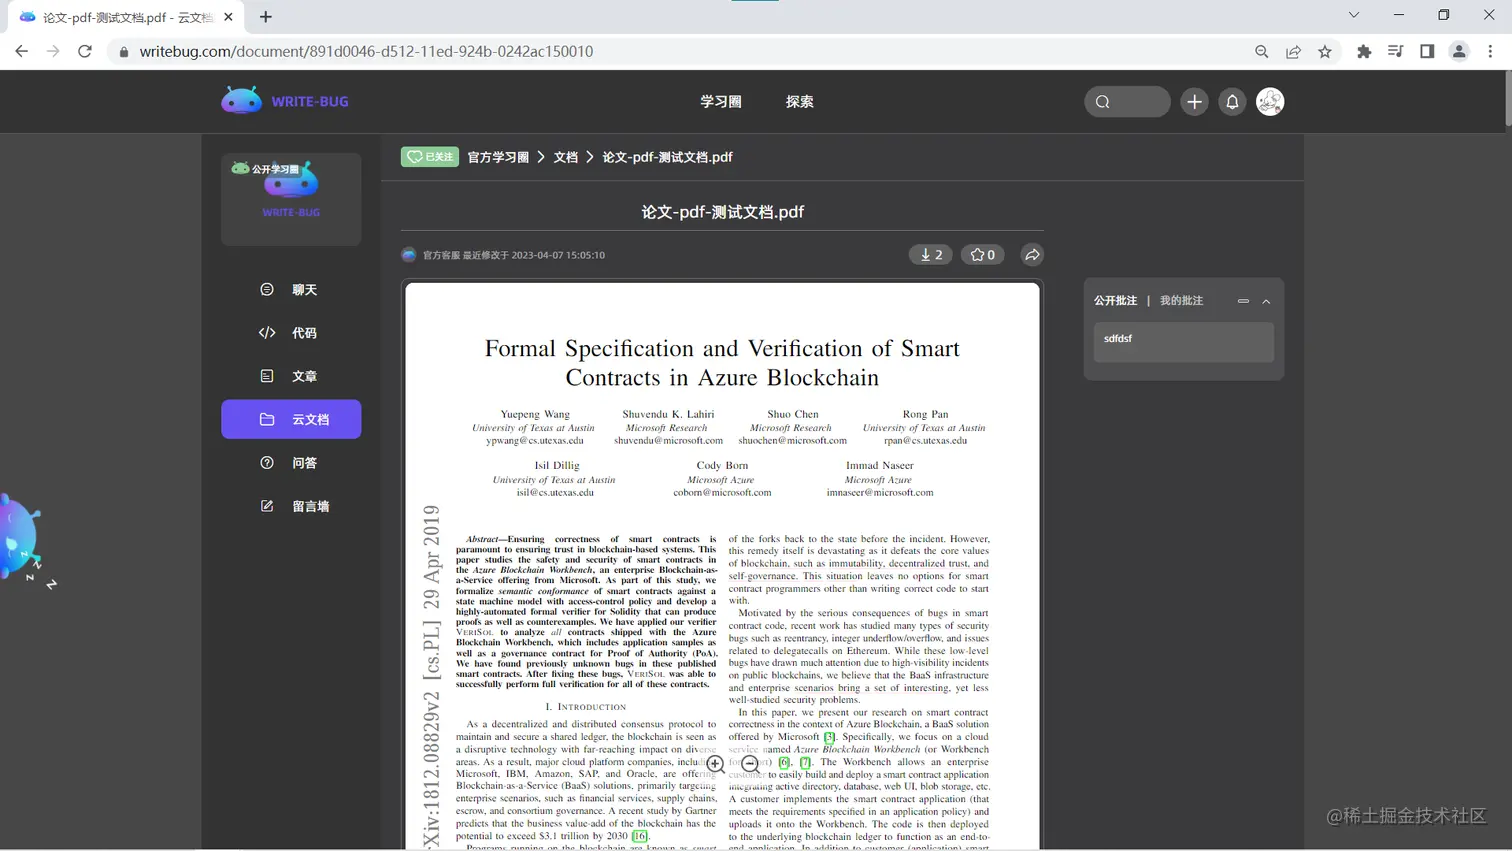Click the plus create button in header
1512x851 pixels.
1194,102
